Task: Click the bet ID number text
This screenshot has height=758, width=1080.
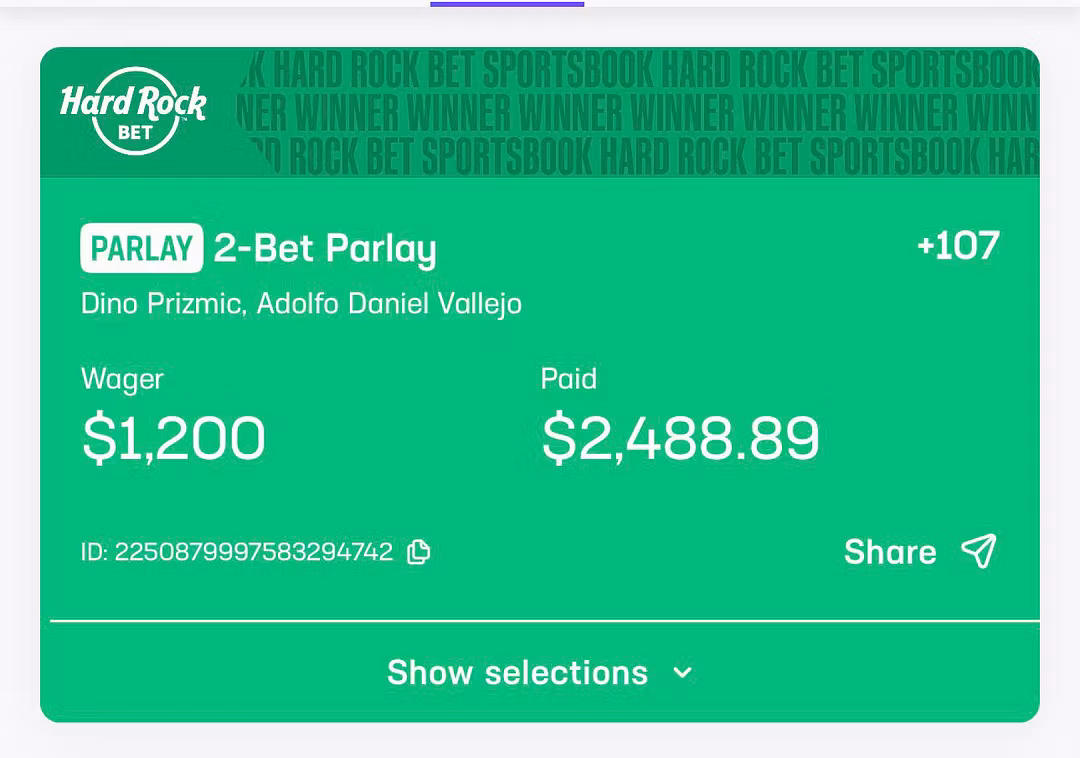Action: click(x=254, y=552)
